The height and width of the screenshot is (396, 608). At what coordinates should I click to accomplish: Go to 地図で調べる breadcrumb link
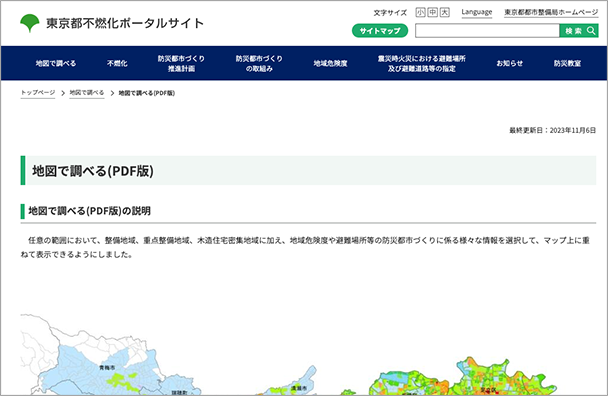[87, 93]
